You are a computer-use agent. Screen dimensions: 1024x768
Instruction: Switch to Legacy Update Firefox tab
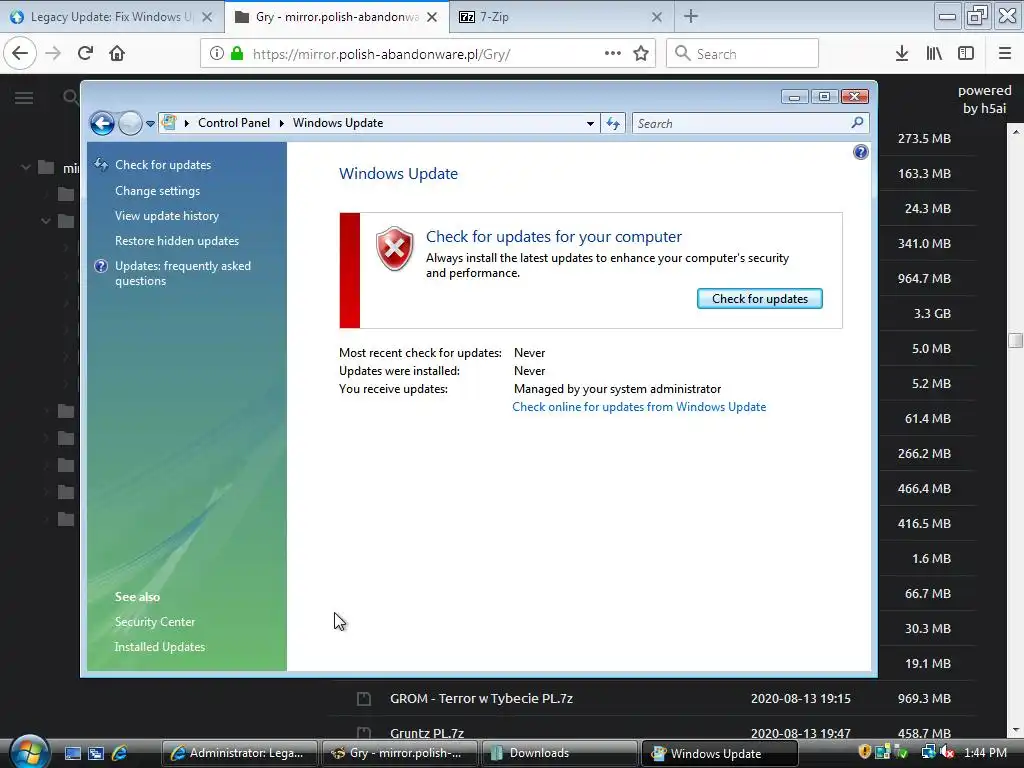click(112, 17)
